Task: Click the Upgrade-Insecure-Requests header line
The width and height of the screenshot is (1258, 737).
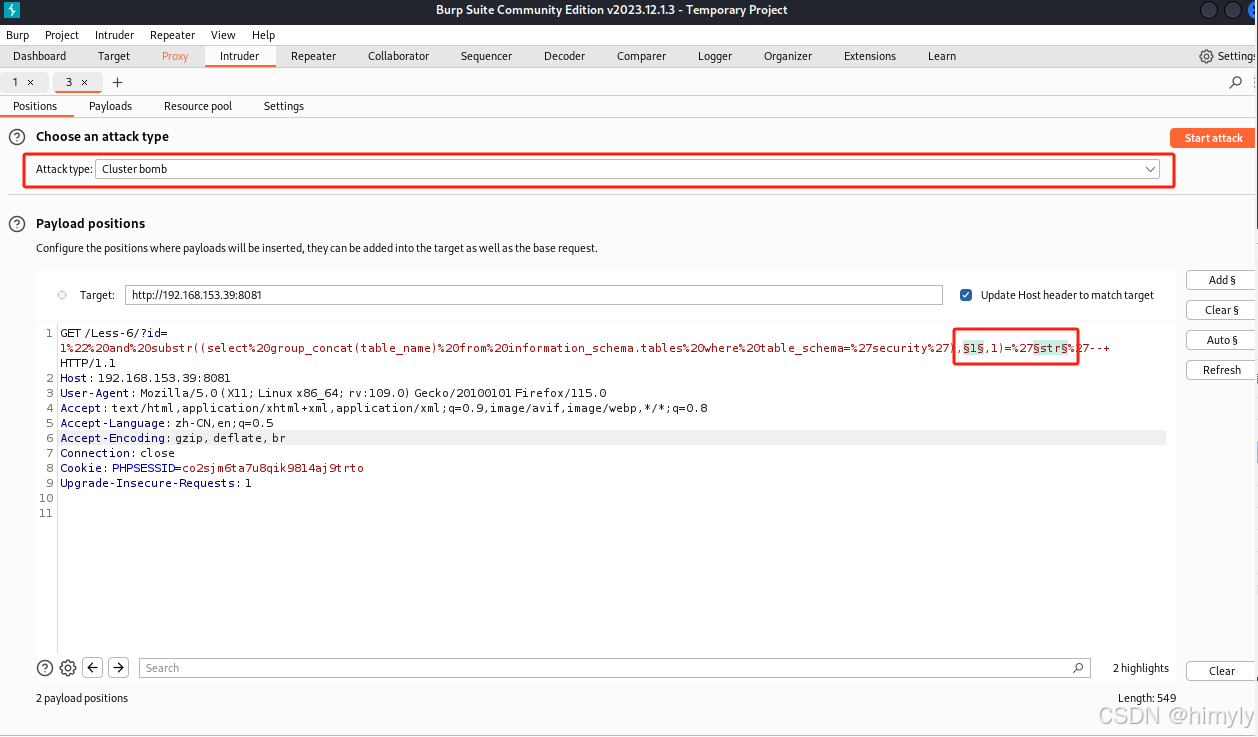Action: coord(156,483)
